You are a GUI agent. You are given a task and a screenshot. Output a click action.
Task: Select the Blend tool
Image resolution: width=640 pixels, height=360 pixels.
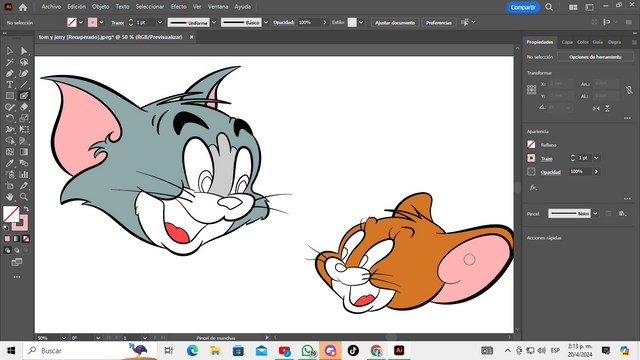(x=24, y=163)
